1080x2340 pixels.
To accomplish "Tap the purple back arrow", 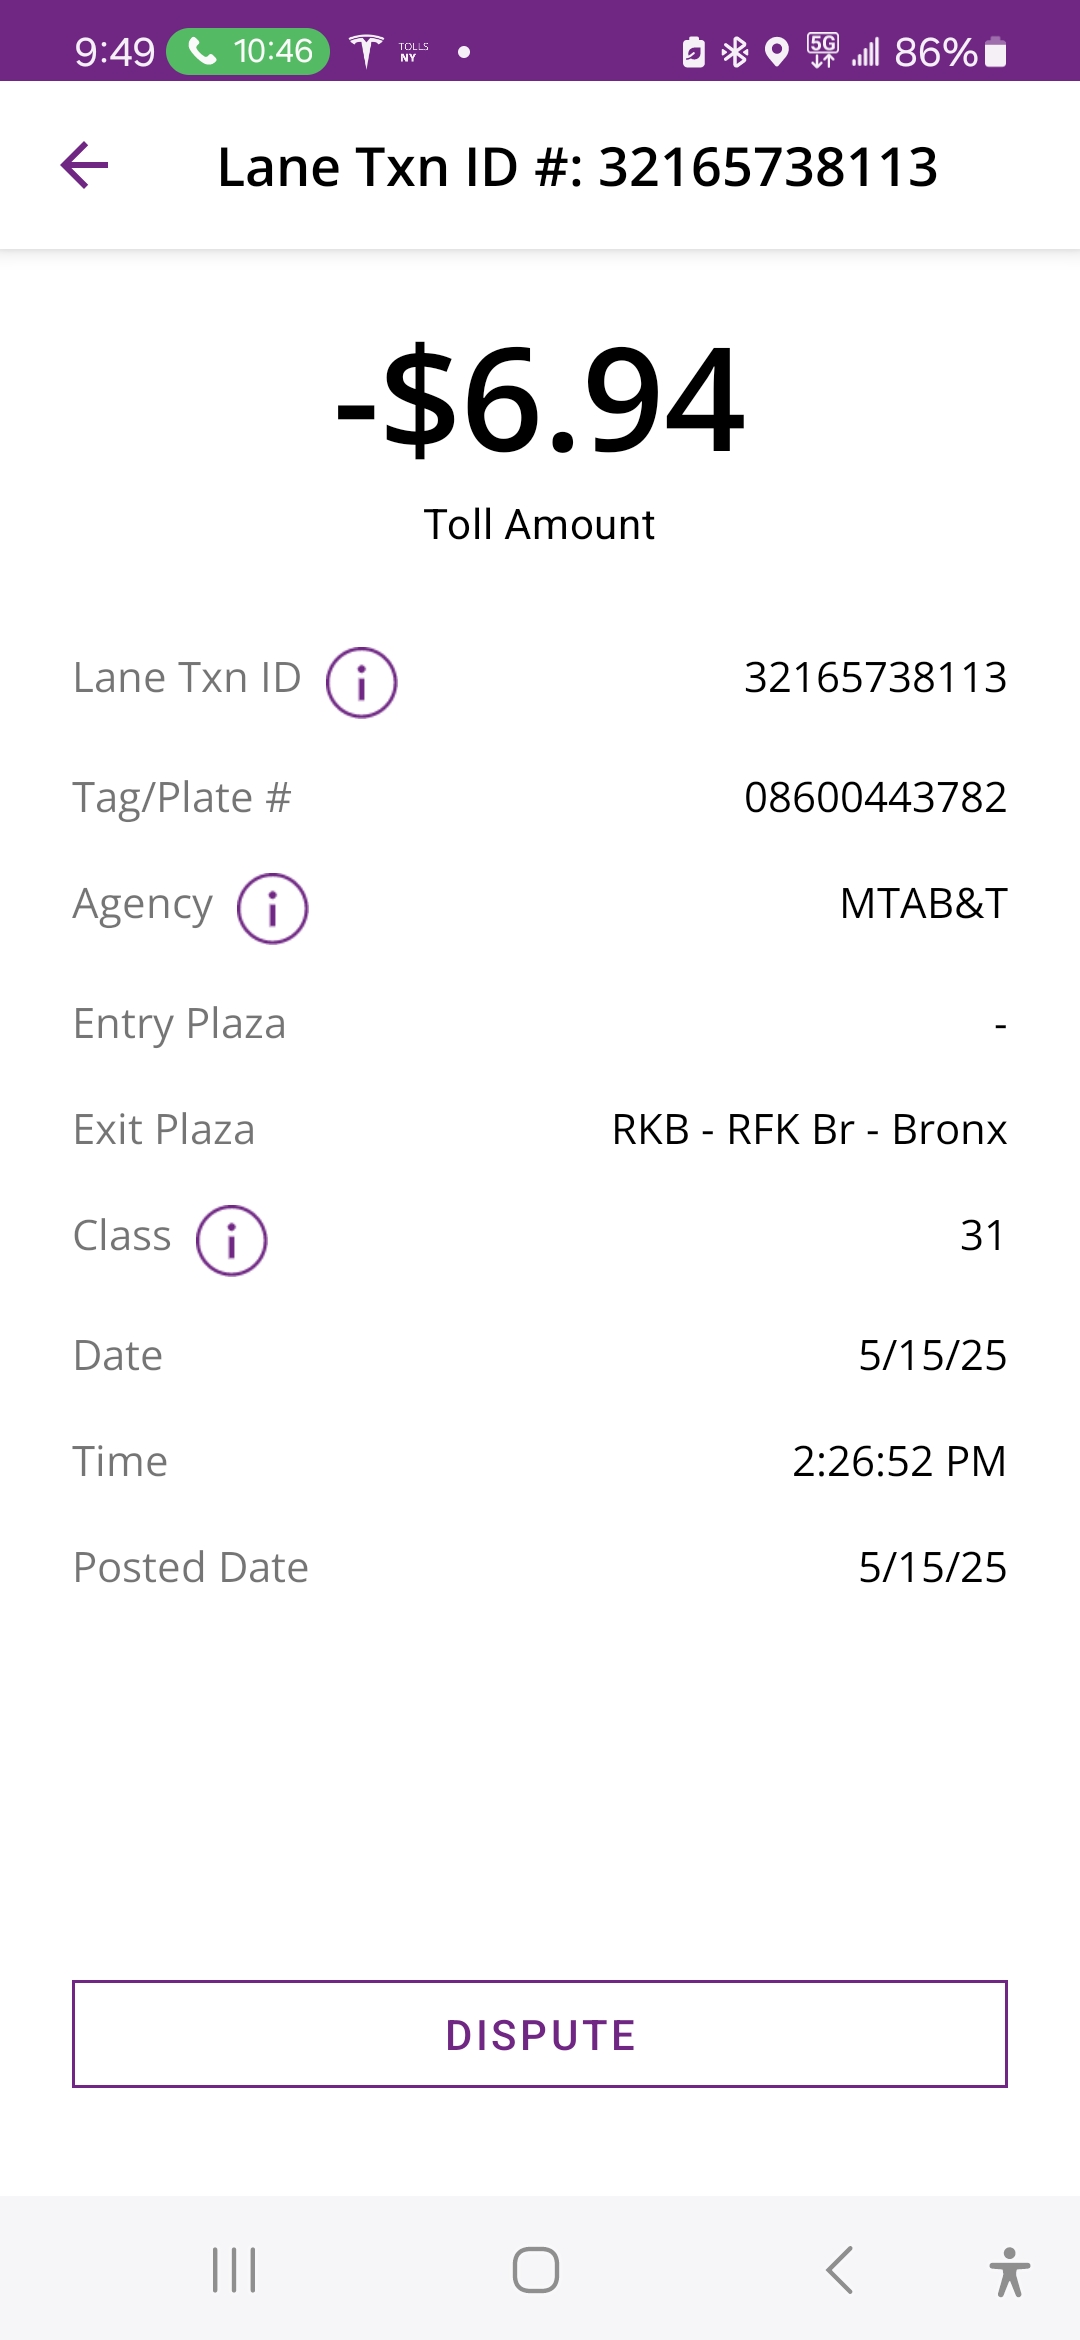I will tap(84, 165).
